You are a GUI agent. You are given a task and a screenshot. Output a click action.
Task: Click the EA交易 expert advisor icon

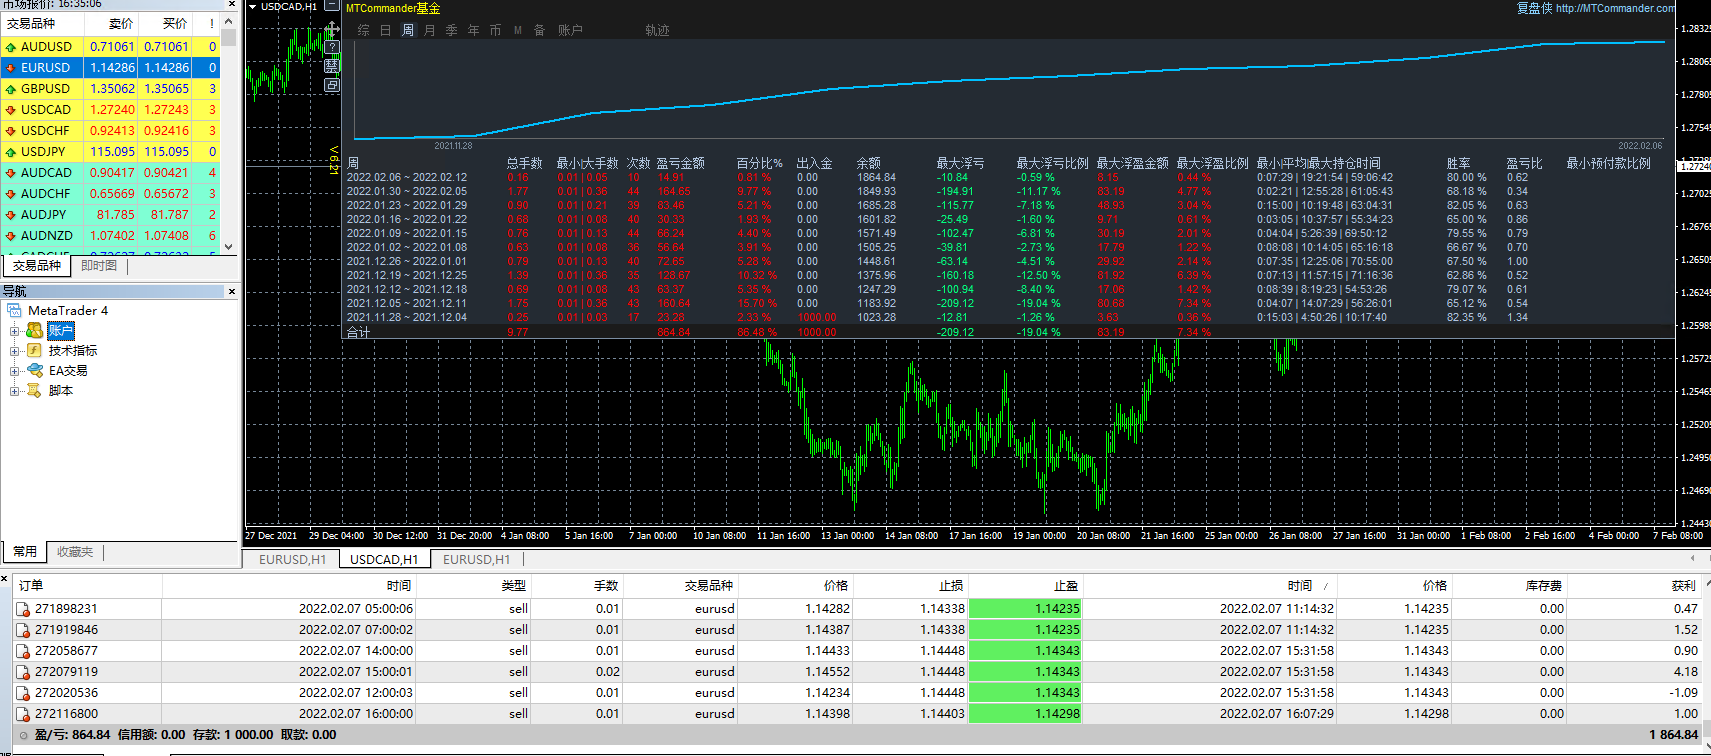34,371
